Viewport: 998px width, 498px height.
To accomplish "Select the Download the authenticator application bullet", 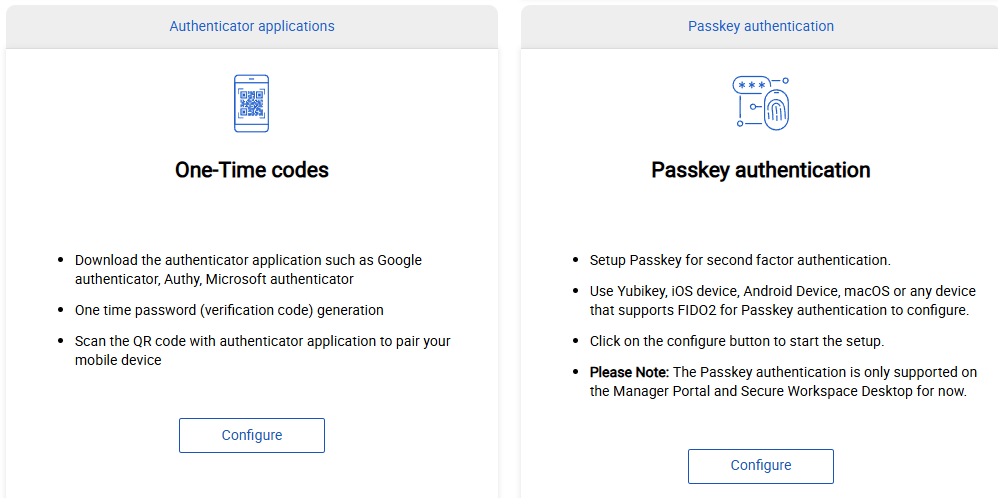I will tap(248, 270).
